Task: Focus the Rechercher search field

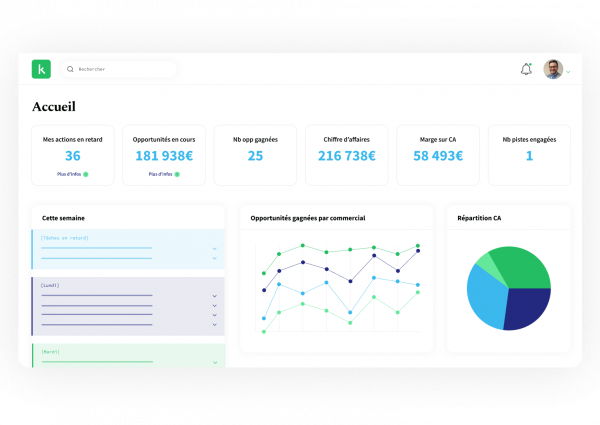Action: (x=119, y=69)
